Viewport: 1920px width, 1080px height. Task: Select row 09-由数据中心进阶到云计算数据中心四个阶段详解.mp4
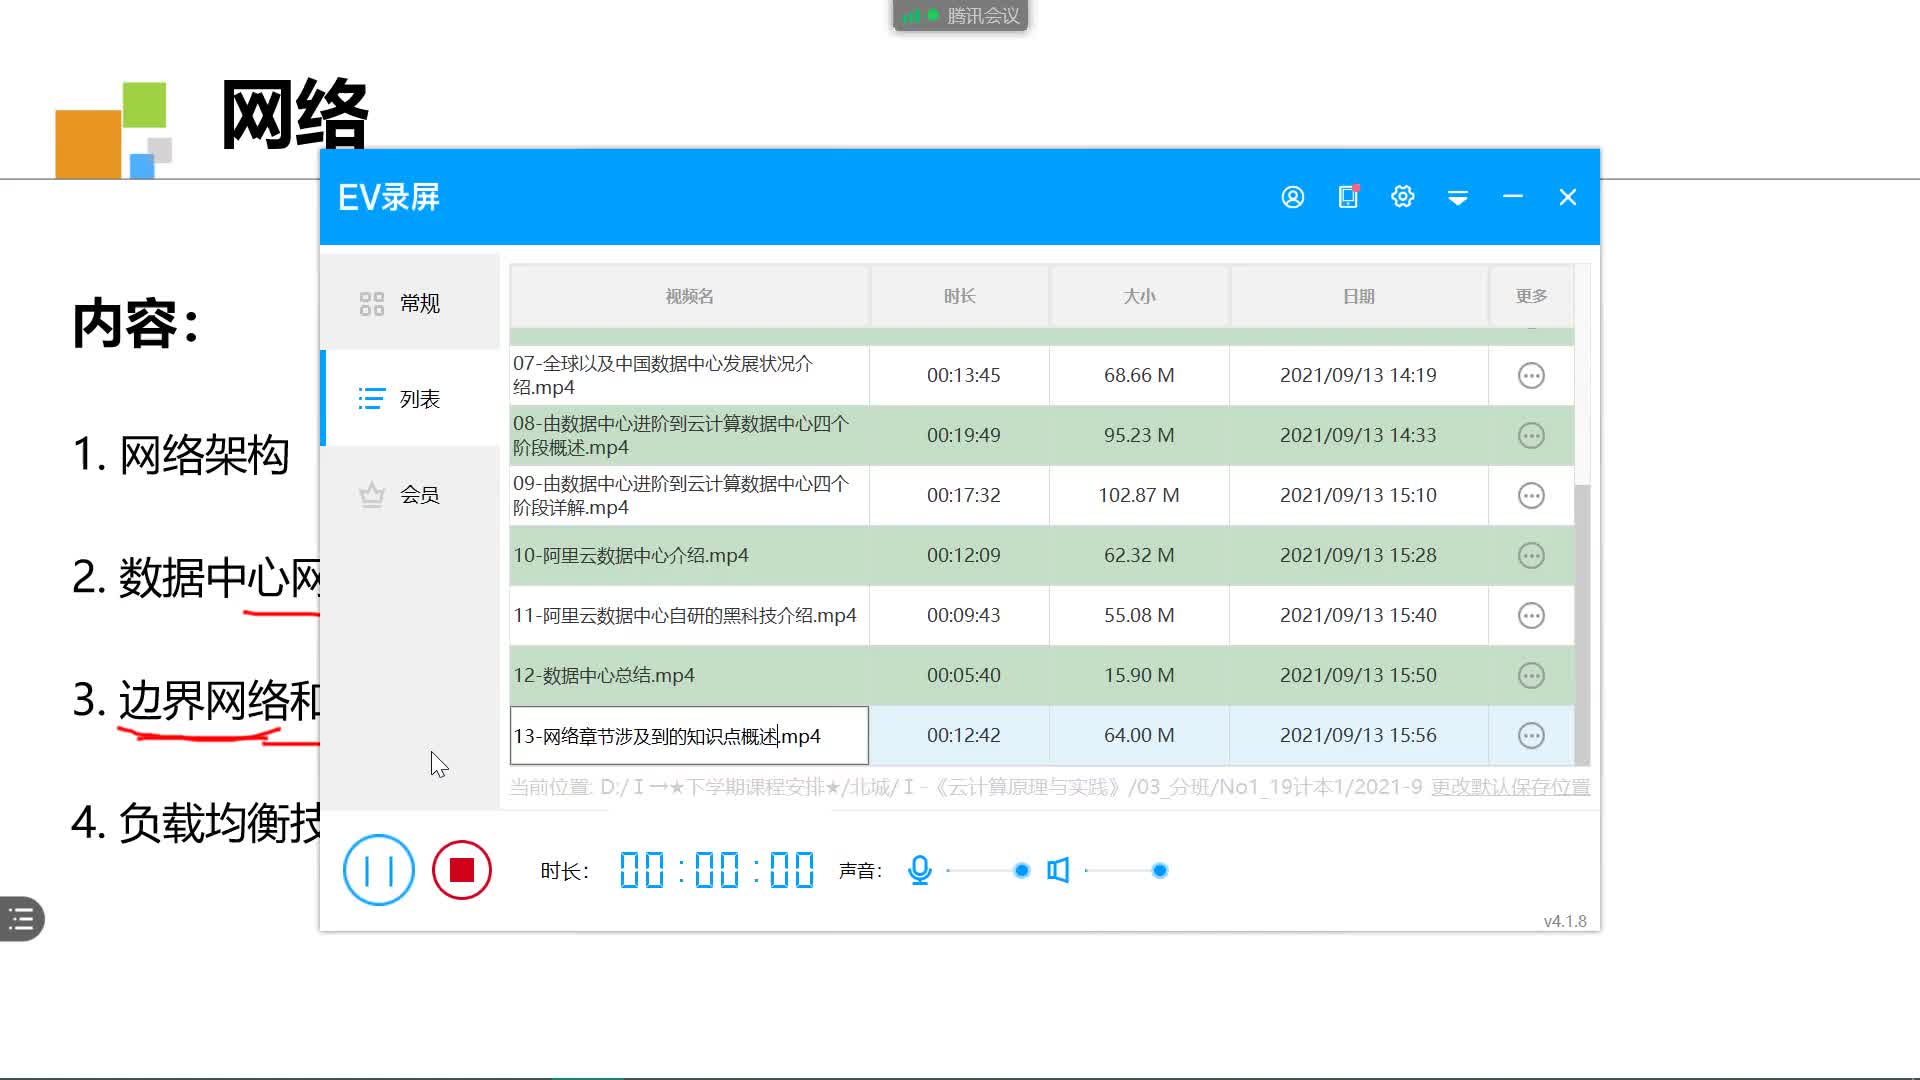pos(1042,495)
